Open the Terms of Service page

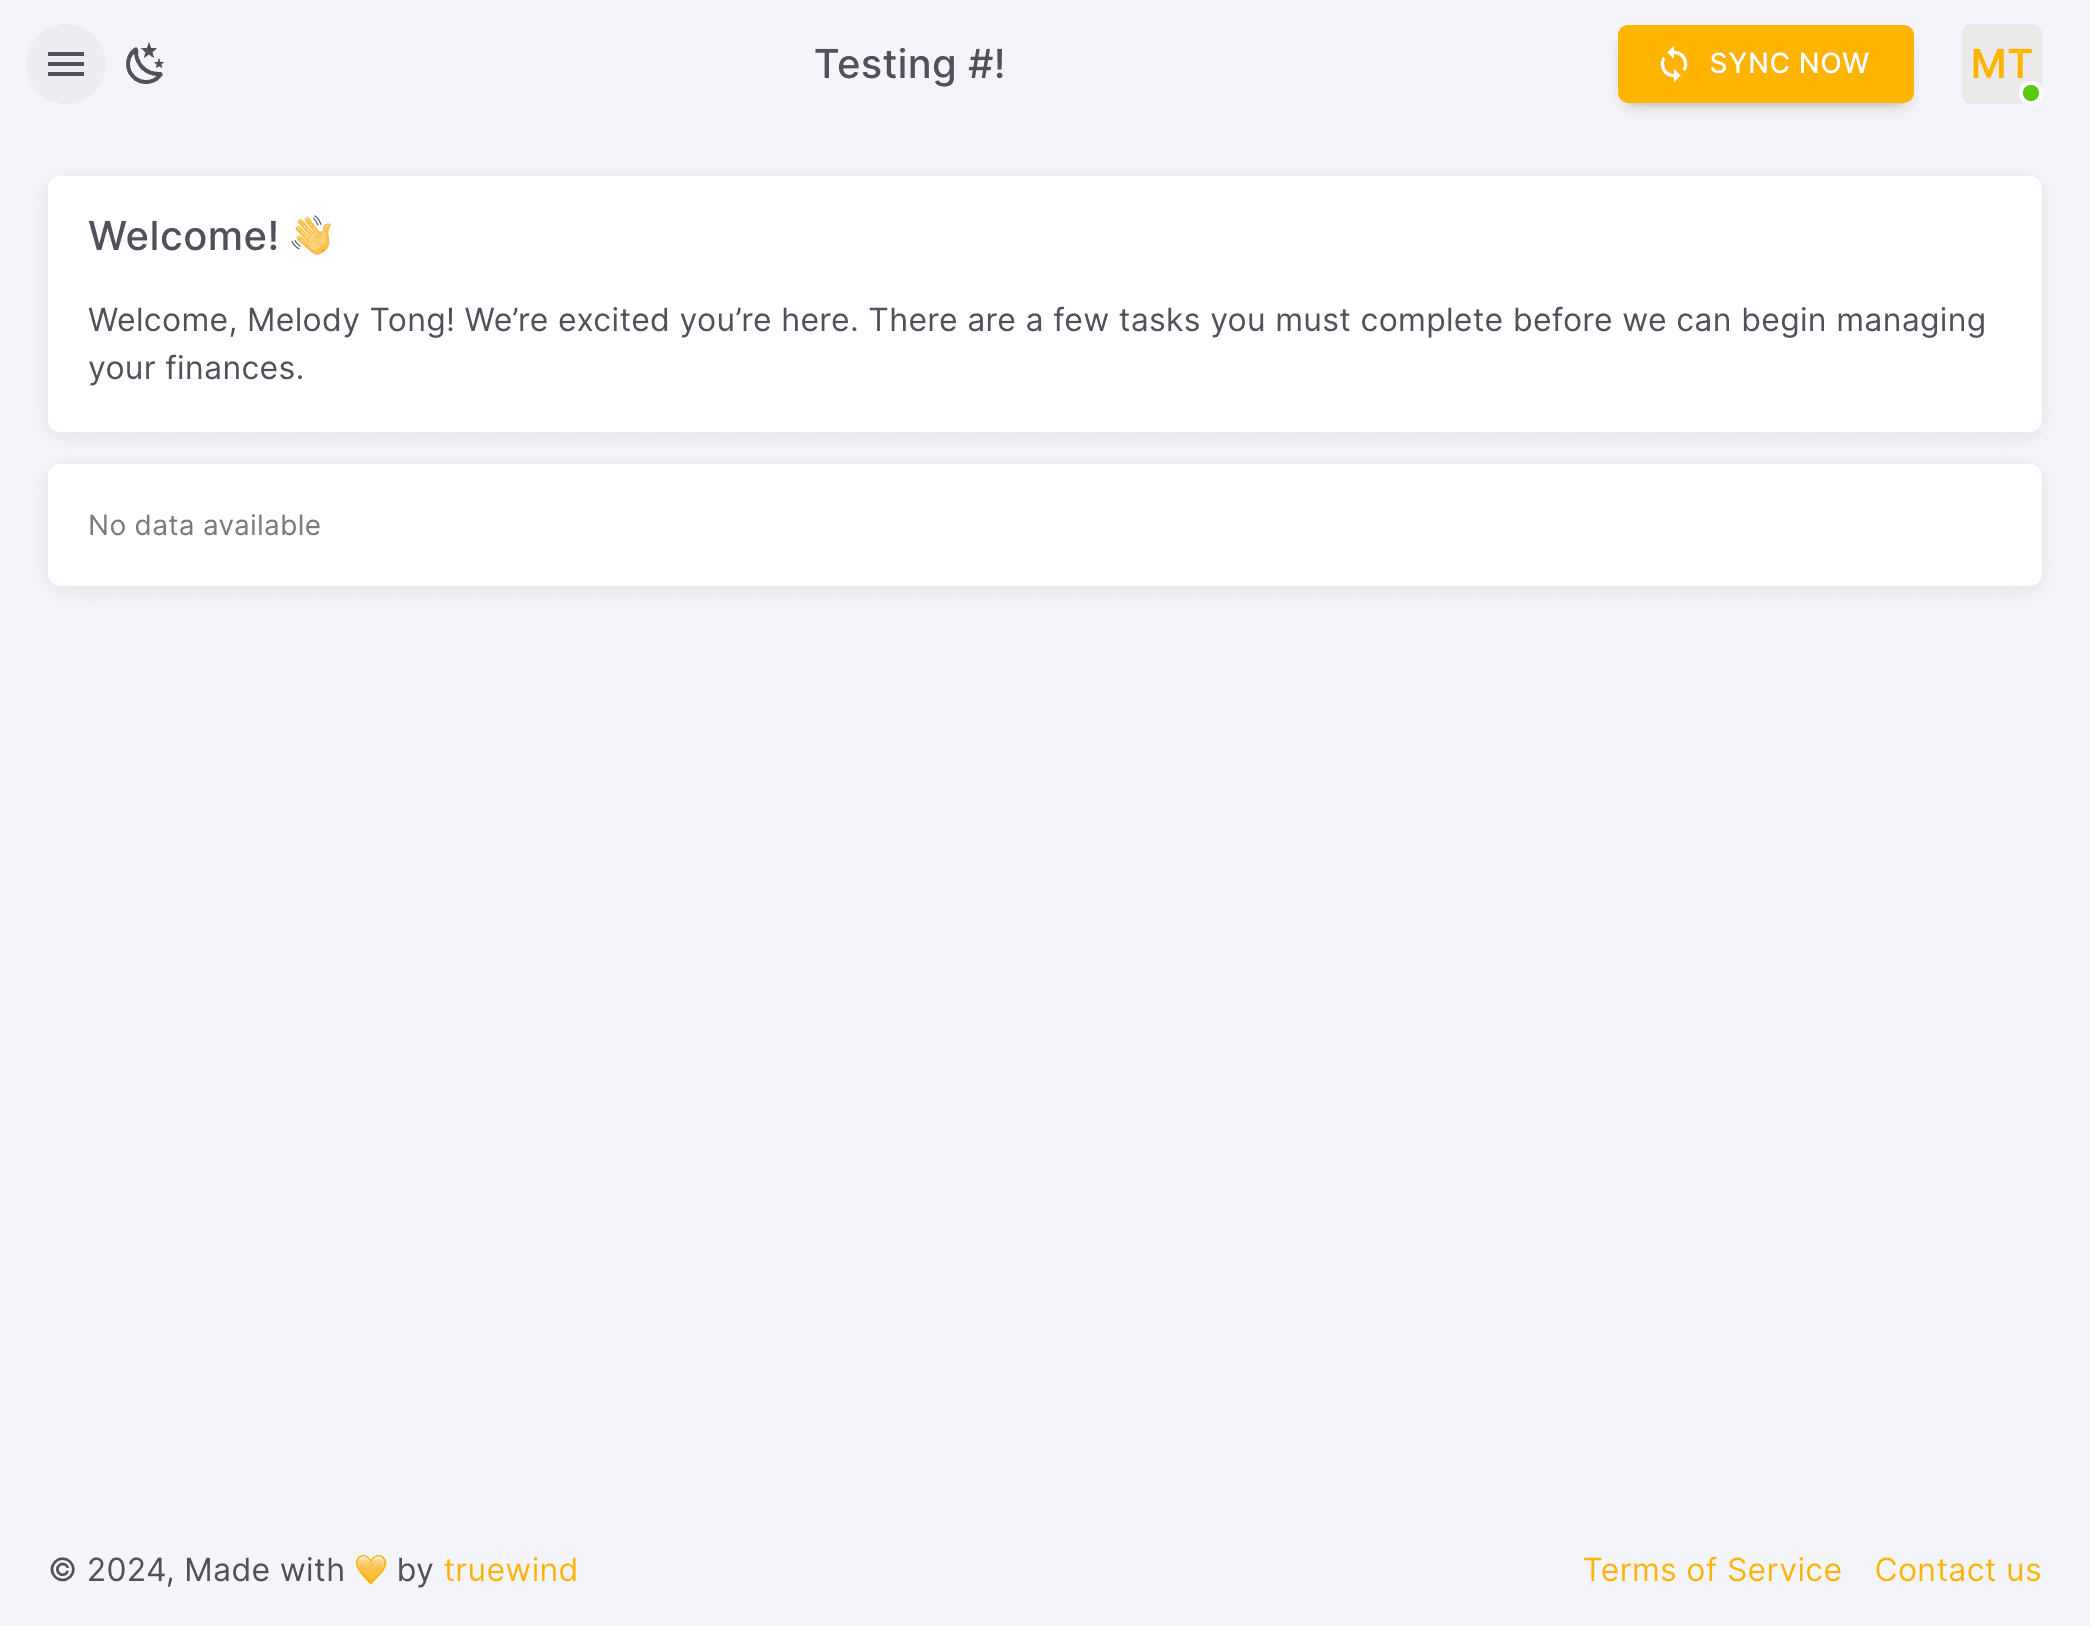click(1712, 1570)
